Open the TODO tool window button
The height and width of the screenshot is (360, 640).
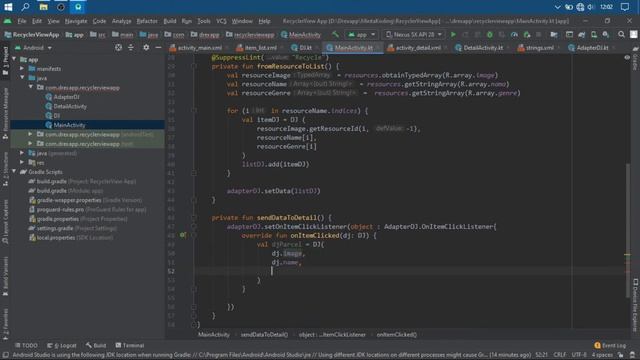pos(26,345)
